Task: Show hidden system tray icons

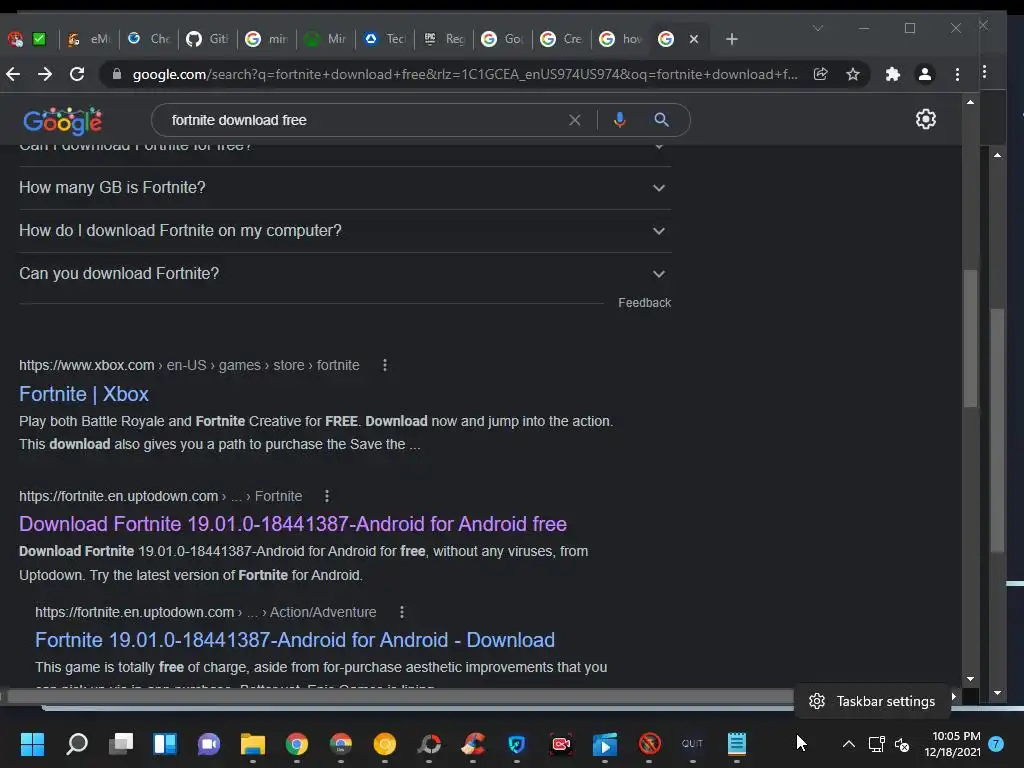Action: coord(848,744)
